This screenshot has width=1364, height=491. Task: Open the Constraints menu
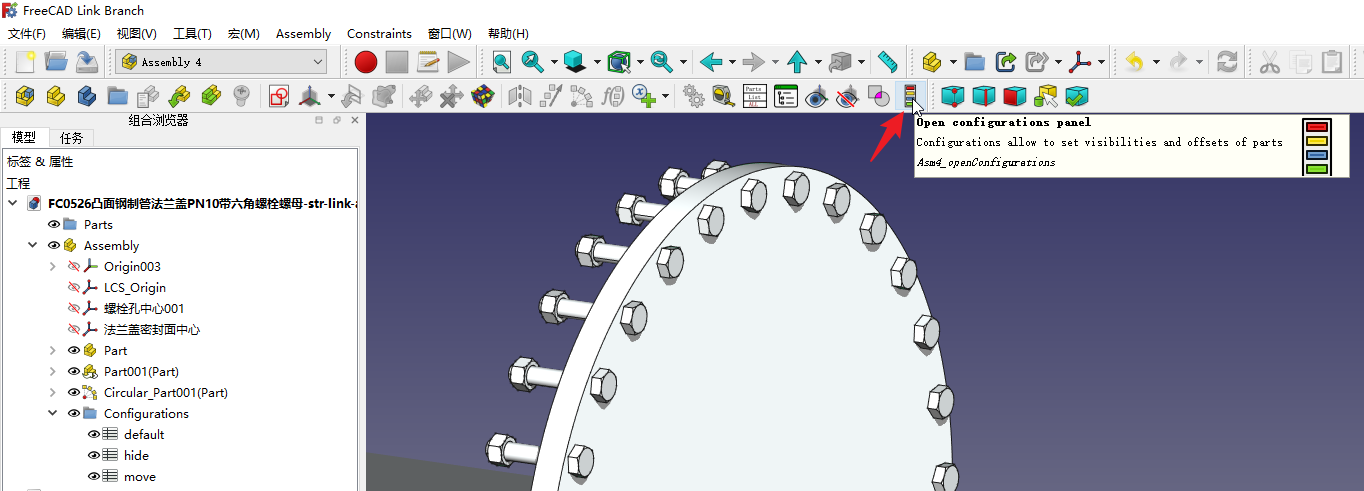click(379, 34)
